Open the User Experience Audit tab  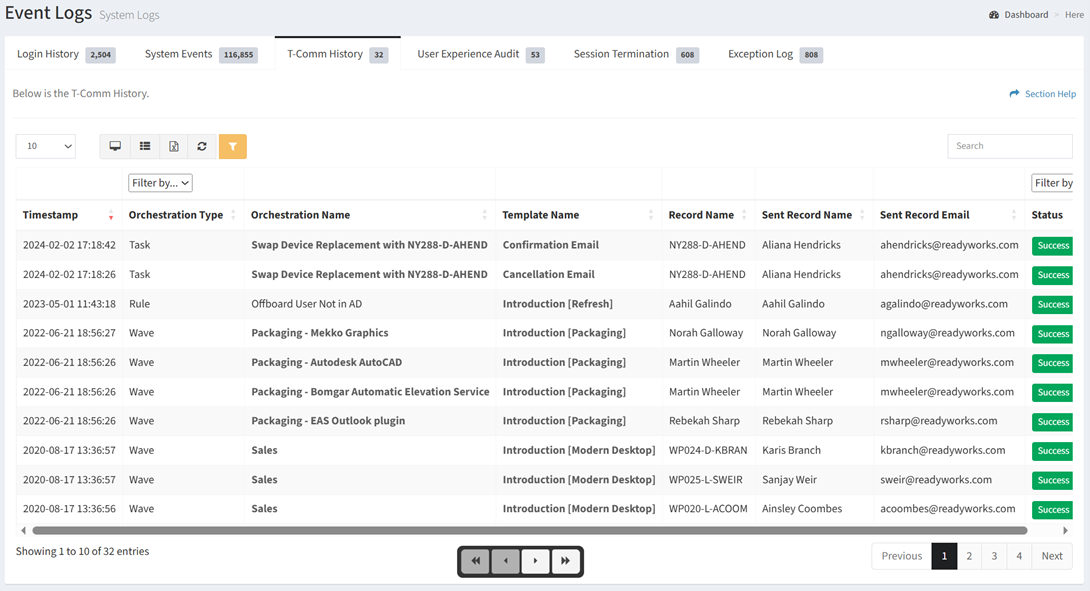480,54
